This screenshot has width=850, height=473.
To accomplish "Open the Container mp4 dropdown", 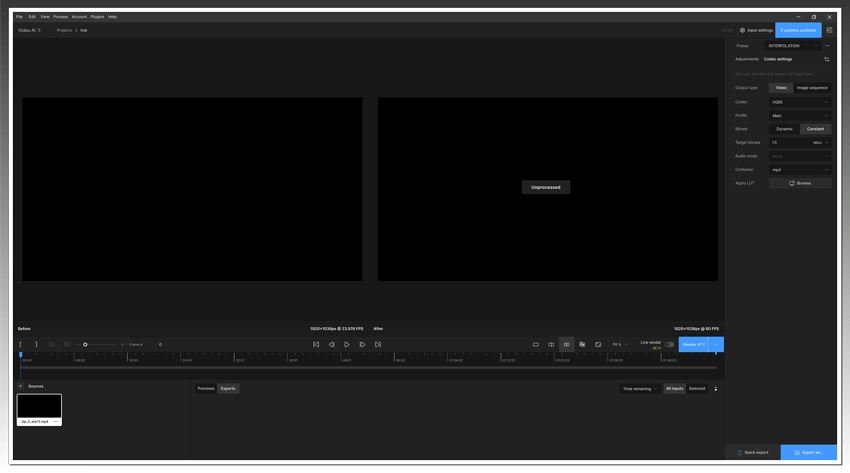I will [x=800, y=170].
